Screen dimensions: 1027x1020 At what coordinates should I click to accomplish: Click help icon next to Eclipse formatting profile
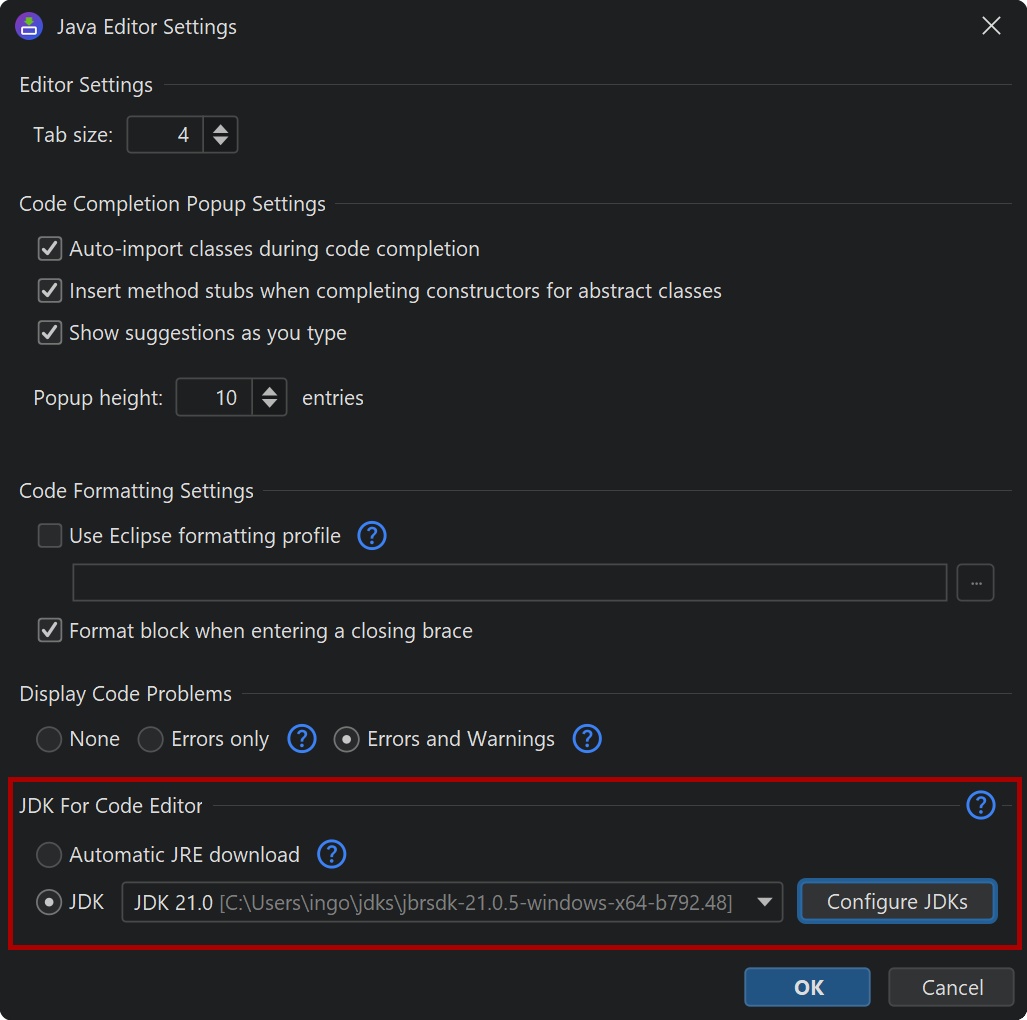click(x=372, y=536)
